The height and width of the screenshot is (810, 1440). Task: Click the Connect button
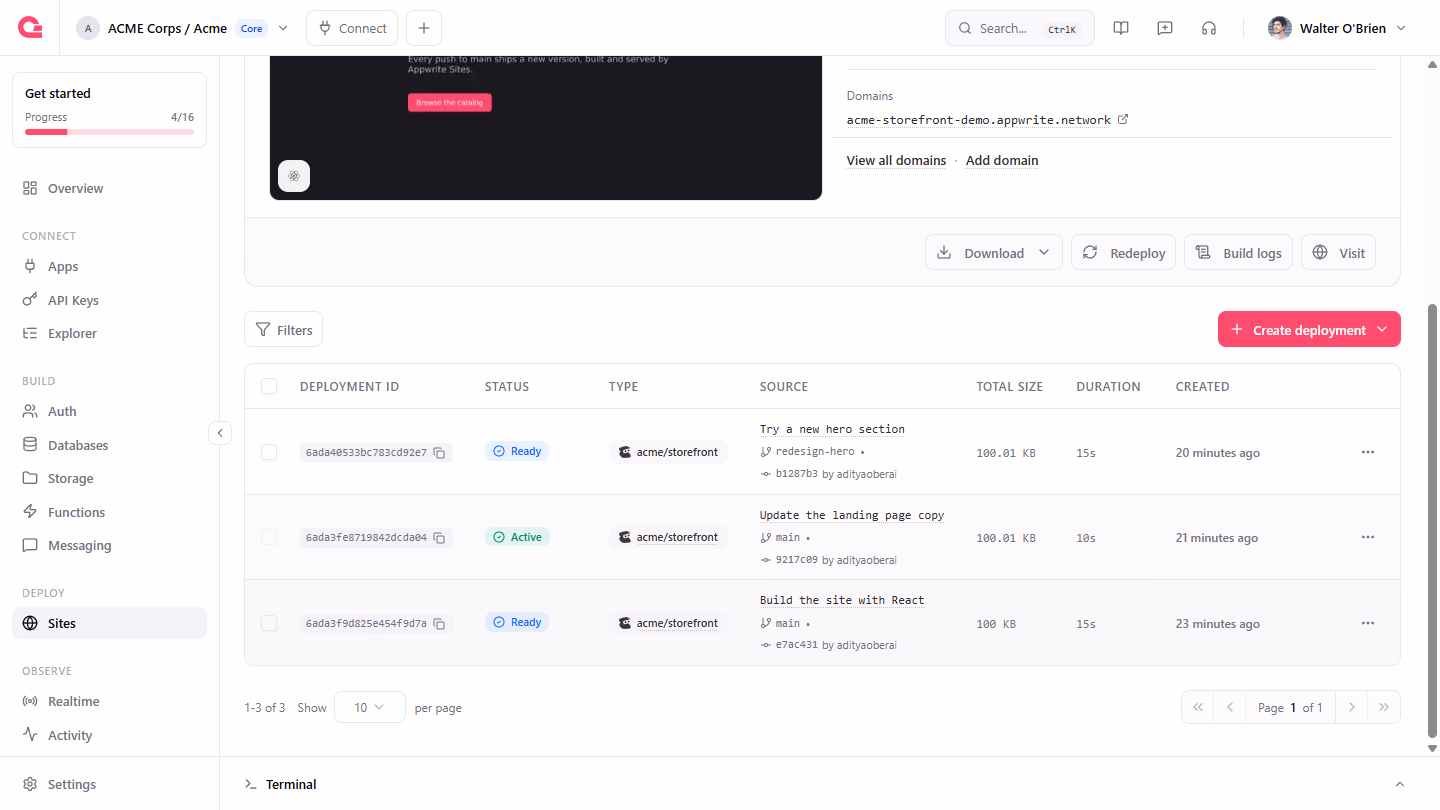click(x=352, y=28)
